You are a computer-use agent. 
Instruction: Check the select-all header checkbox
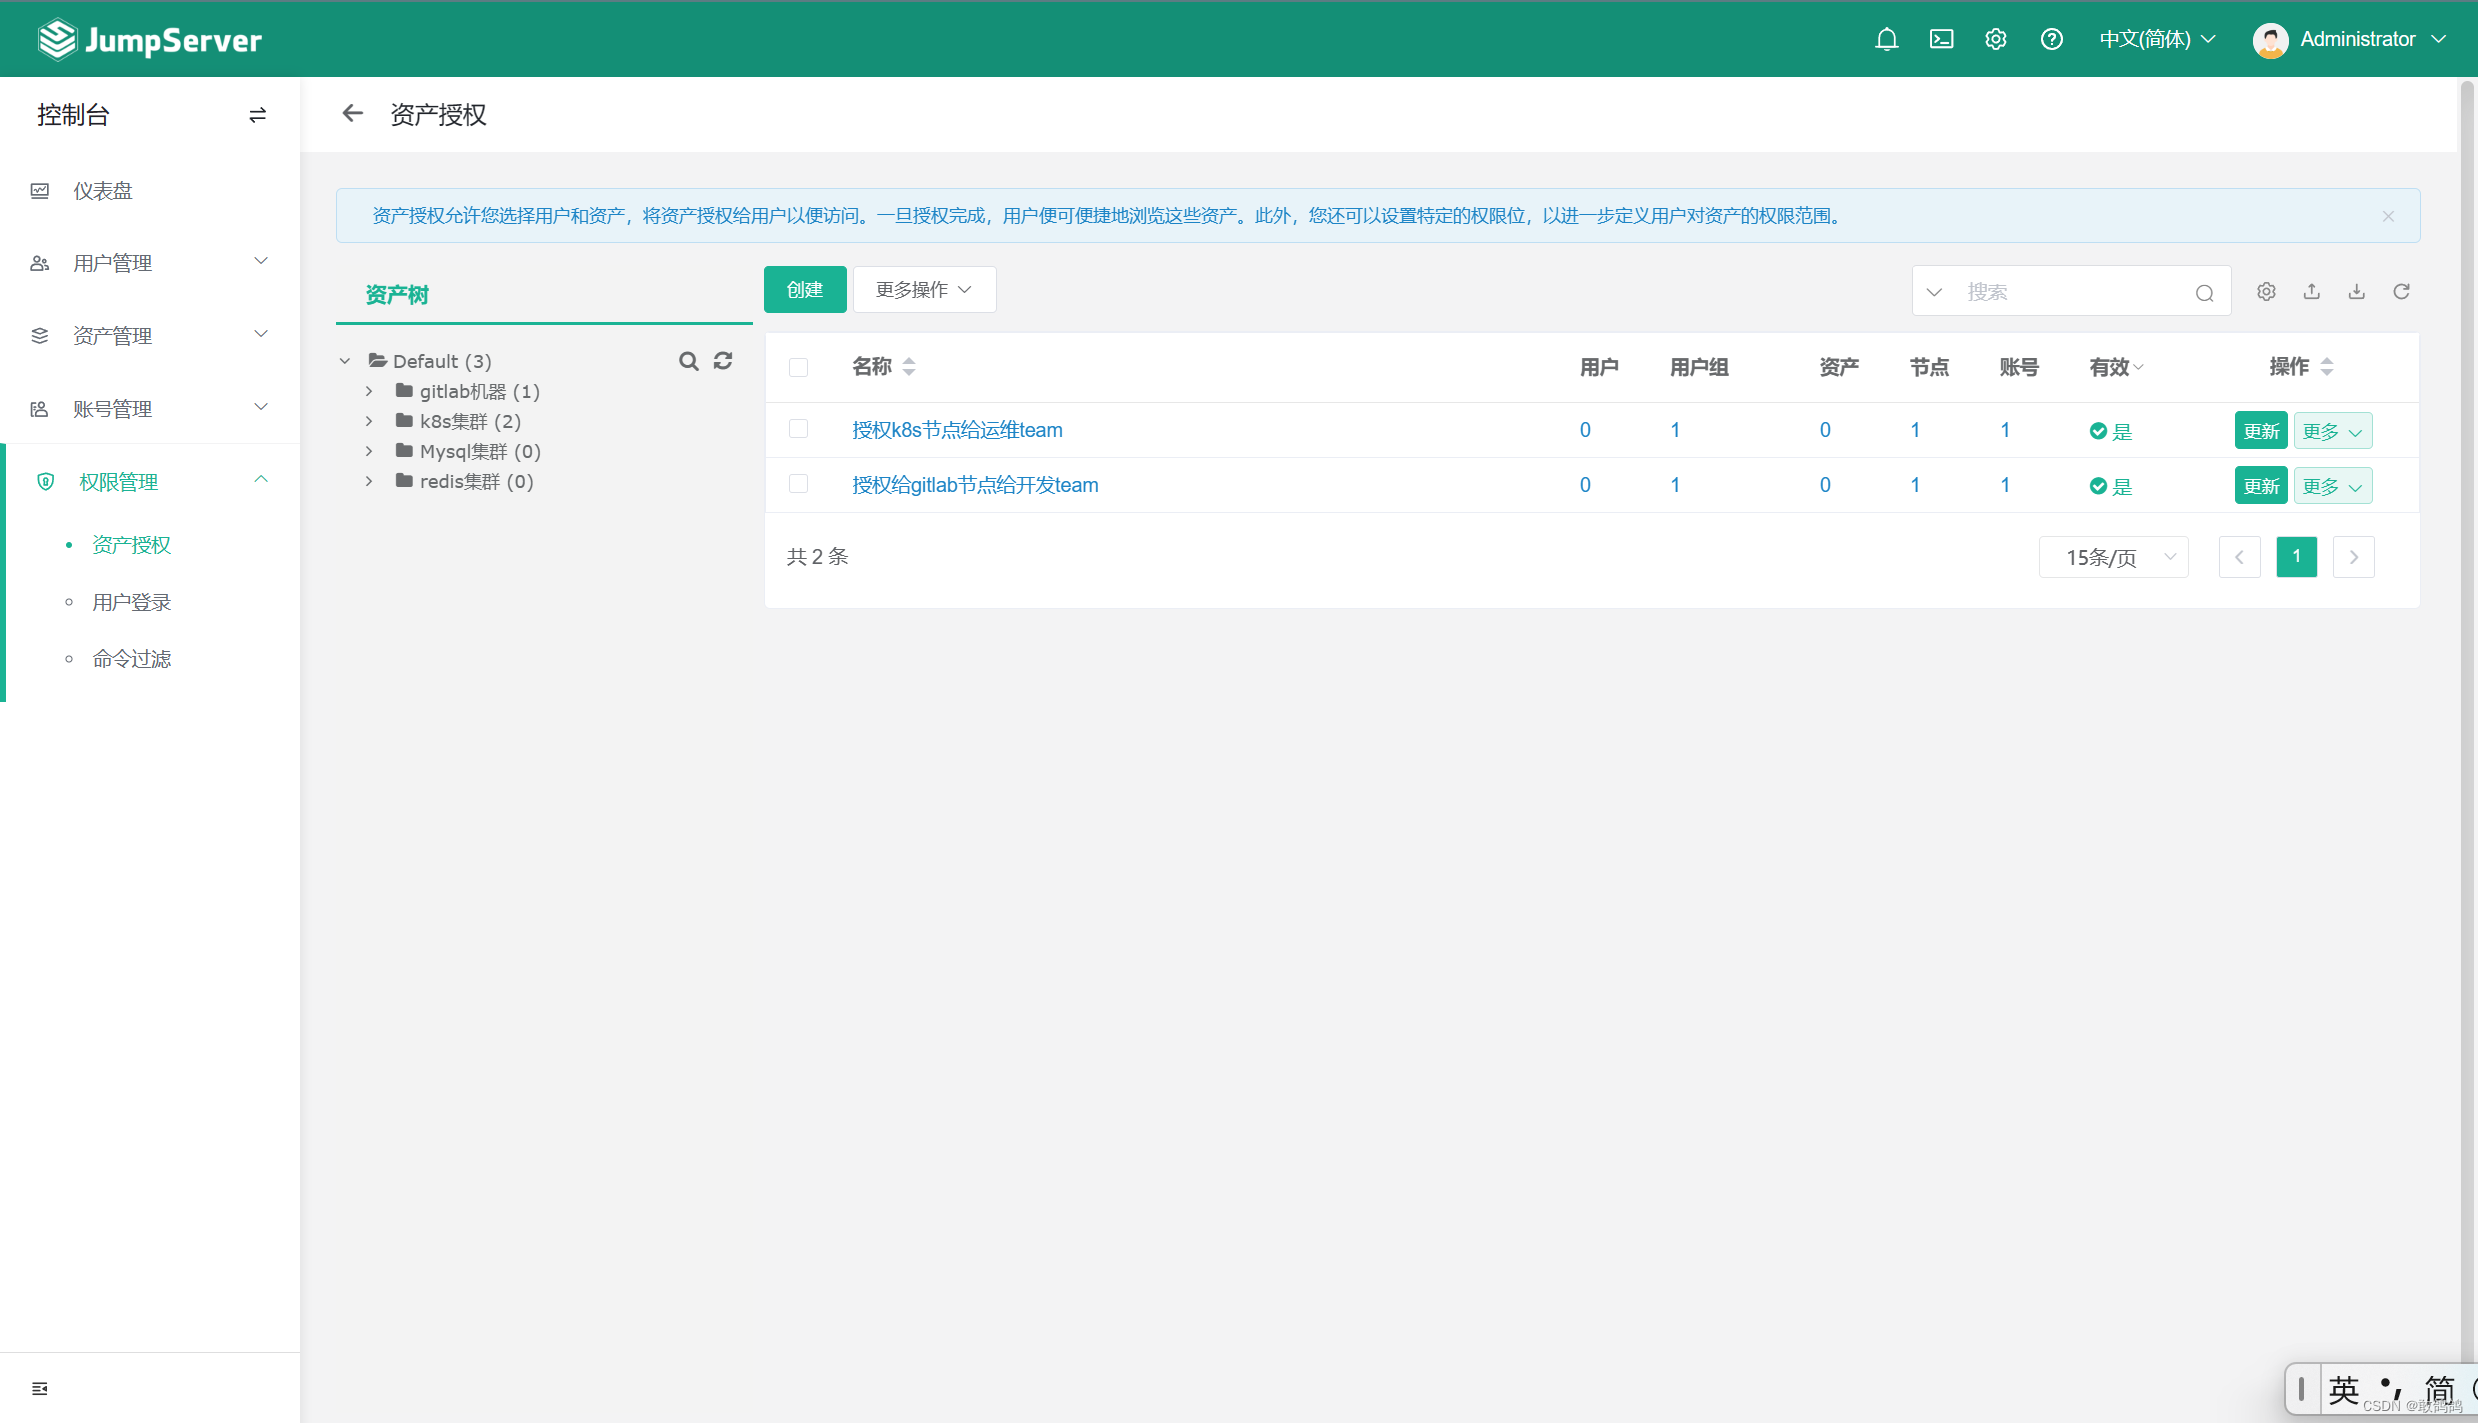[x=798, y=367]
